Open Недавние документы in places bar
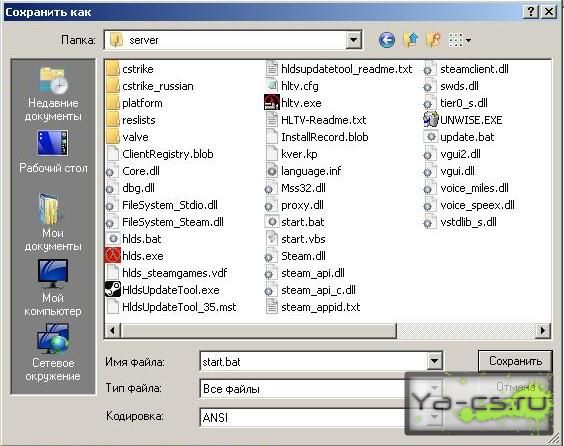Viewport: 564px width, 446px height. tap(53, 94)
